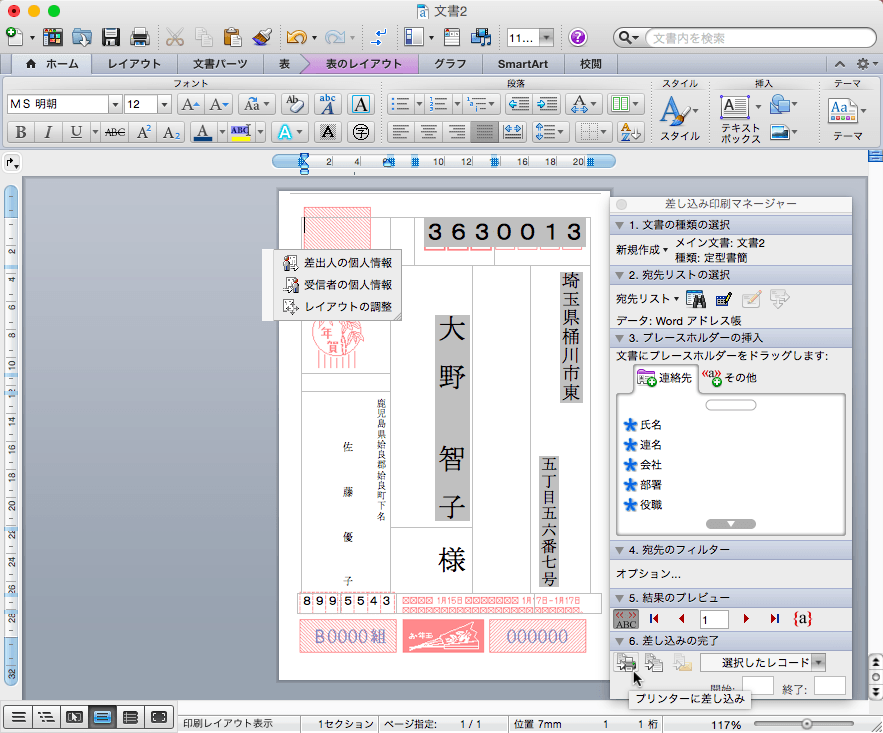Open the Help question mark button

click(578, 38)
